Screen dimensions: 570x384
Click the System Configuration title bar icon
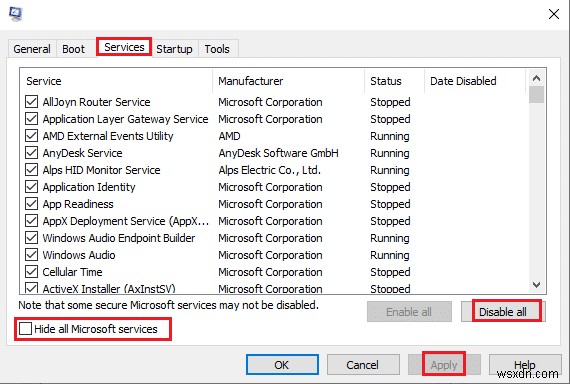click(x=15, y=14)
